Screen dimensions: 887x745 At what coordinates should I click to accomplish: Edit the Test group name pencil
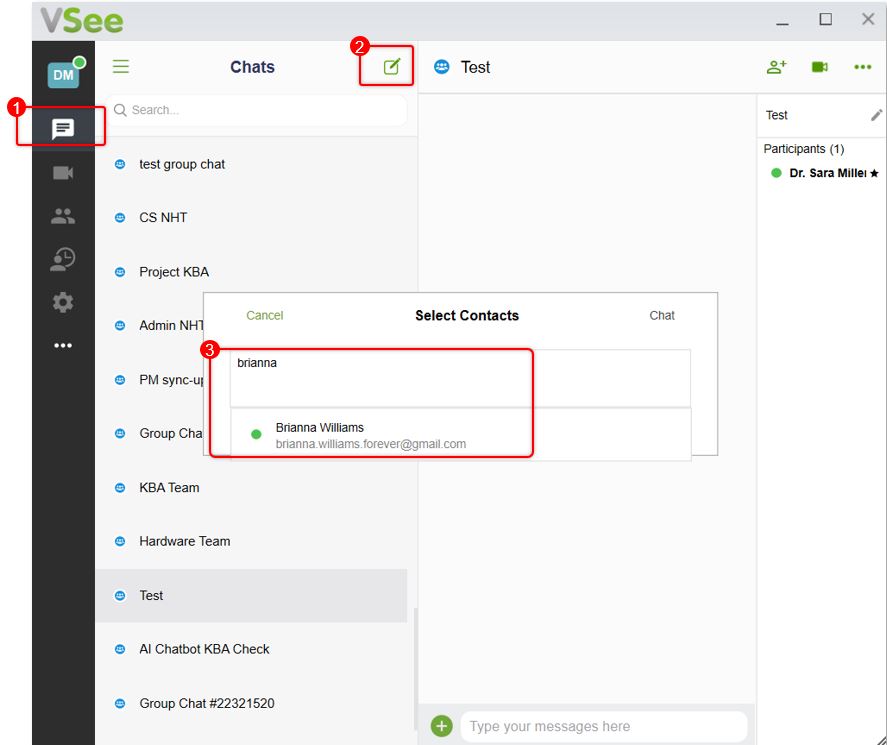click(876, 115)
